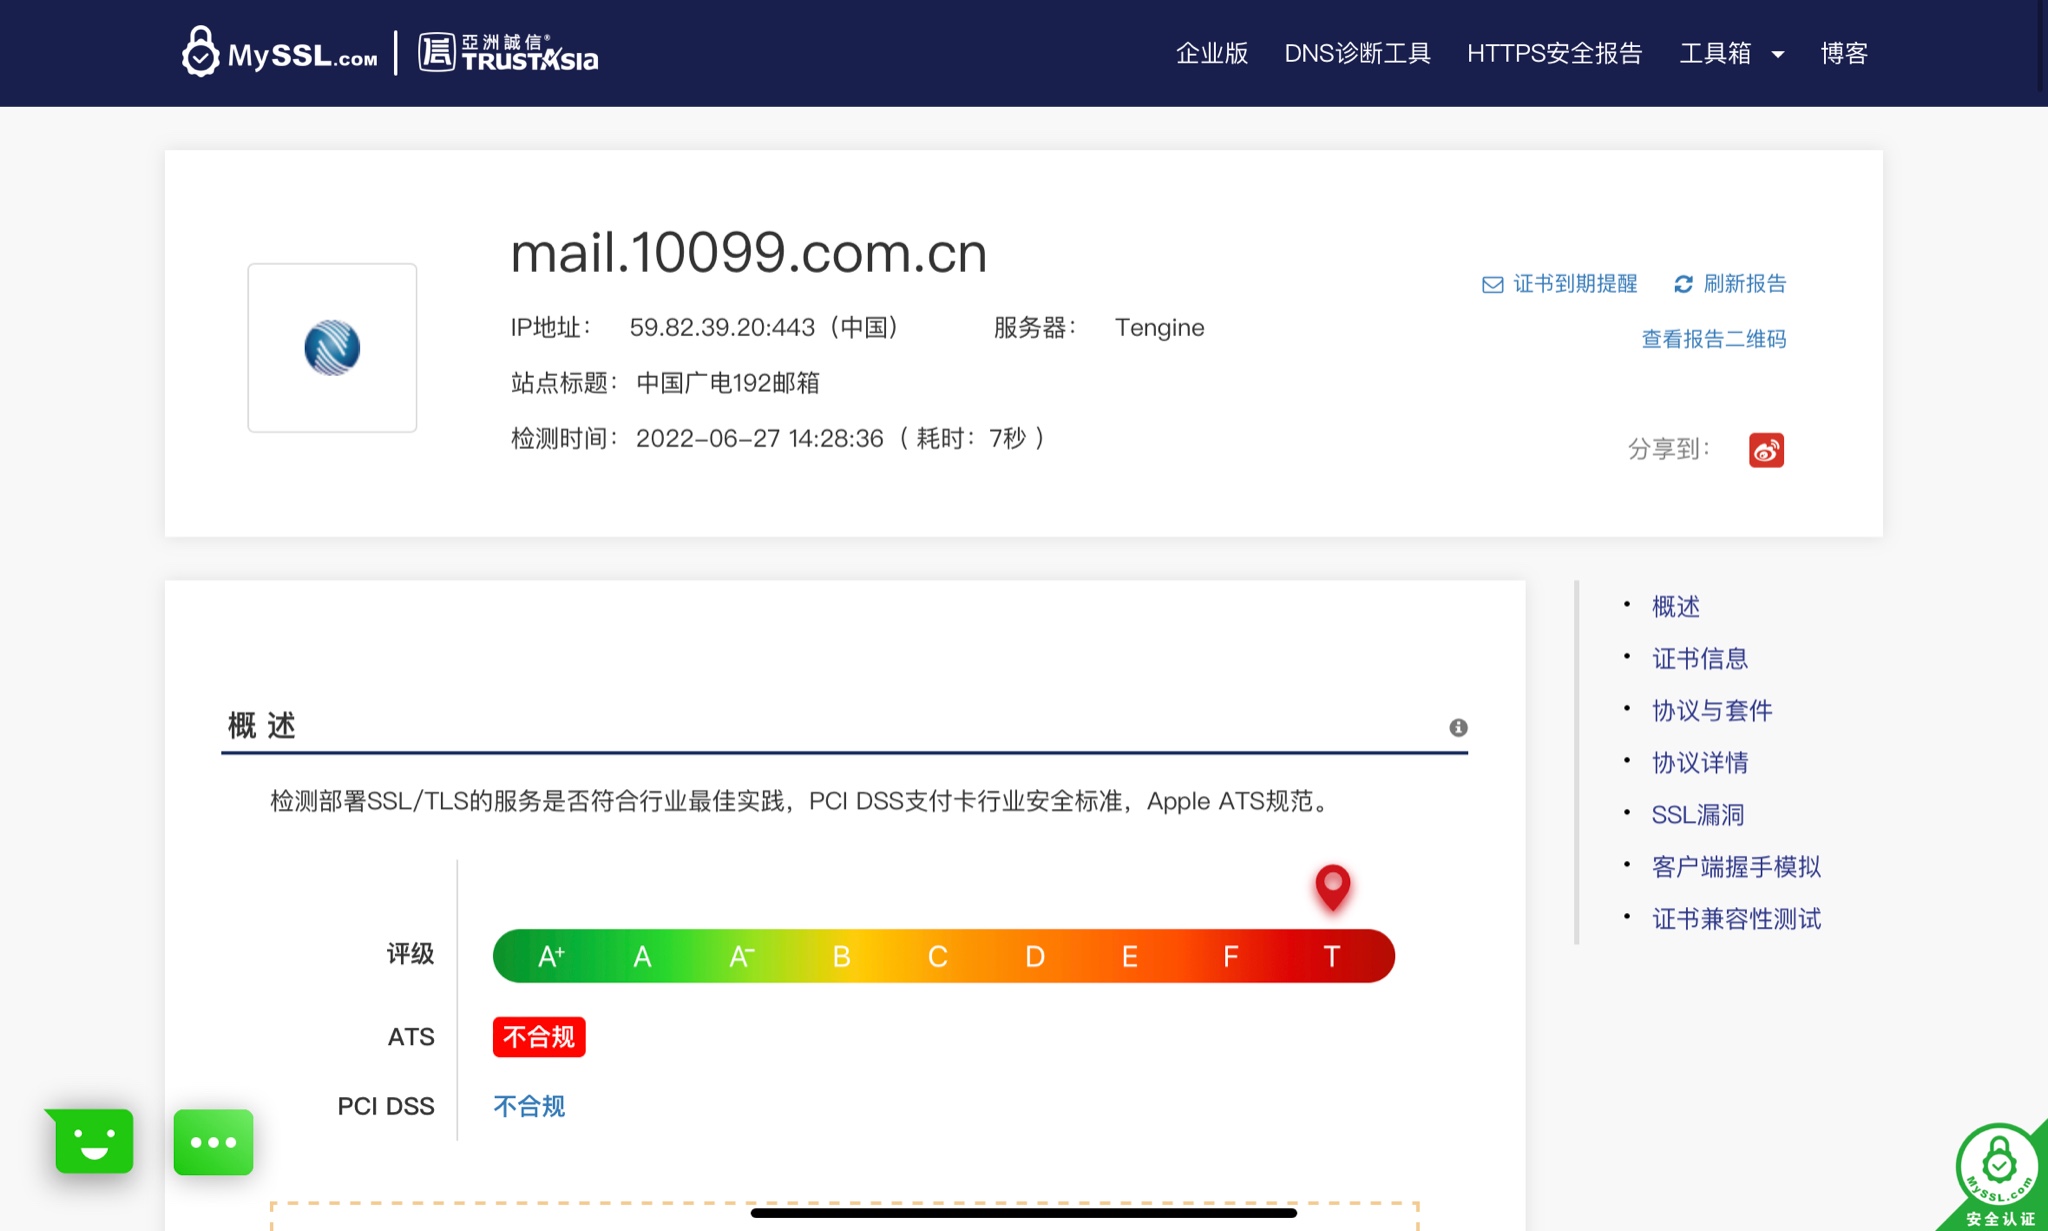The width and height of the screenshot is (2048, 1231).
Task: Click the info icon beside 概述 heading
Action: [1458, 727]
